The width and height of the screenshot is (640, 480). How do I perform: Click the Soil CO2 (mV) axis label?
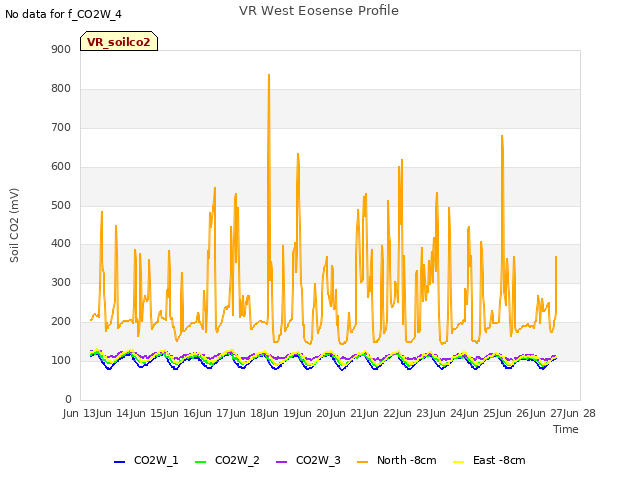click(x=14, y=225)
